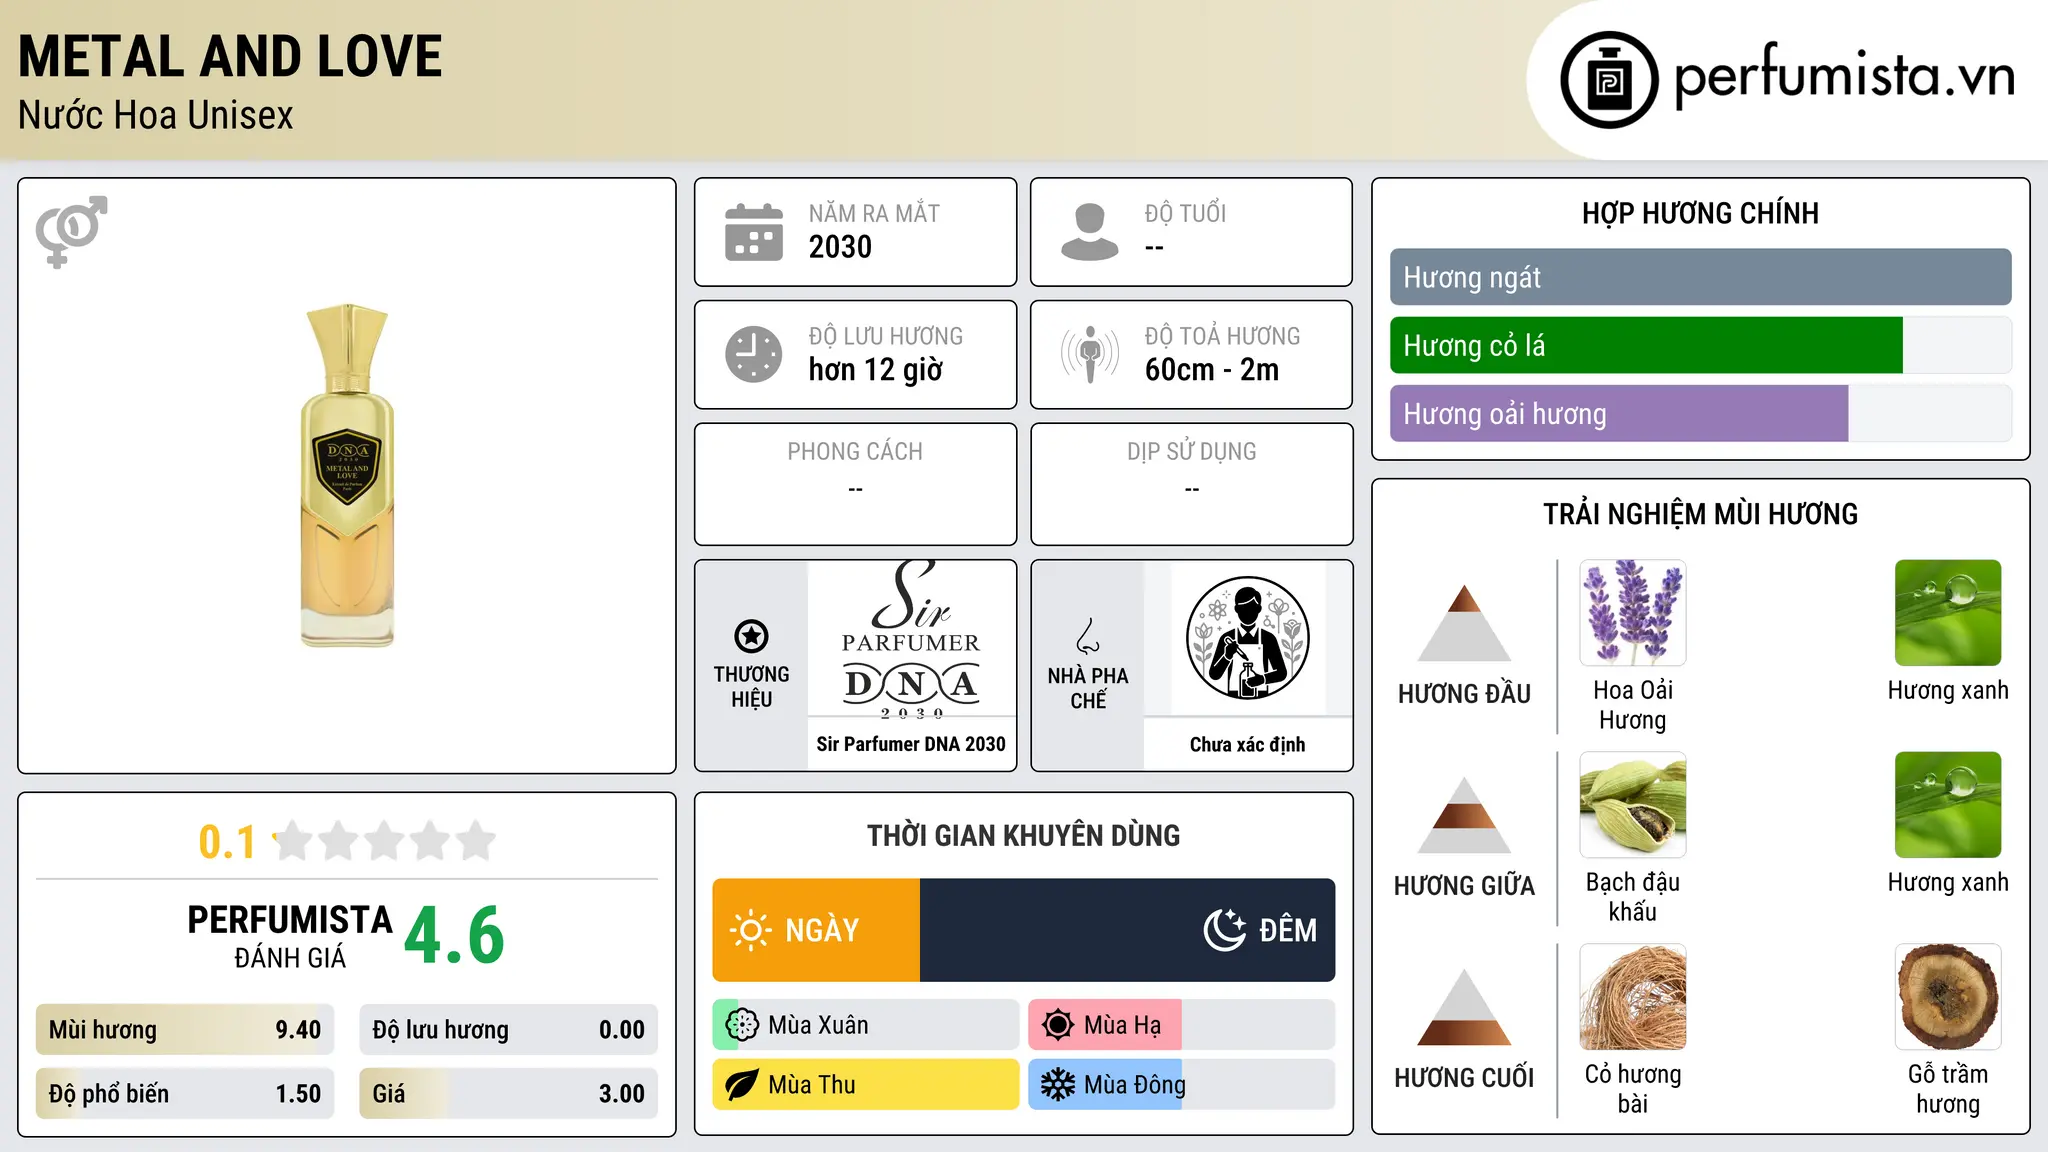Click the Thời gian khuyên dùng heading
This screenshot has height=1152, width=2048.
pos(1023,835)
